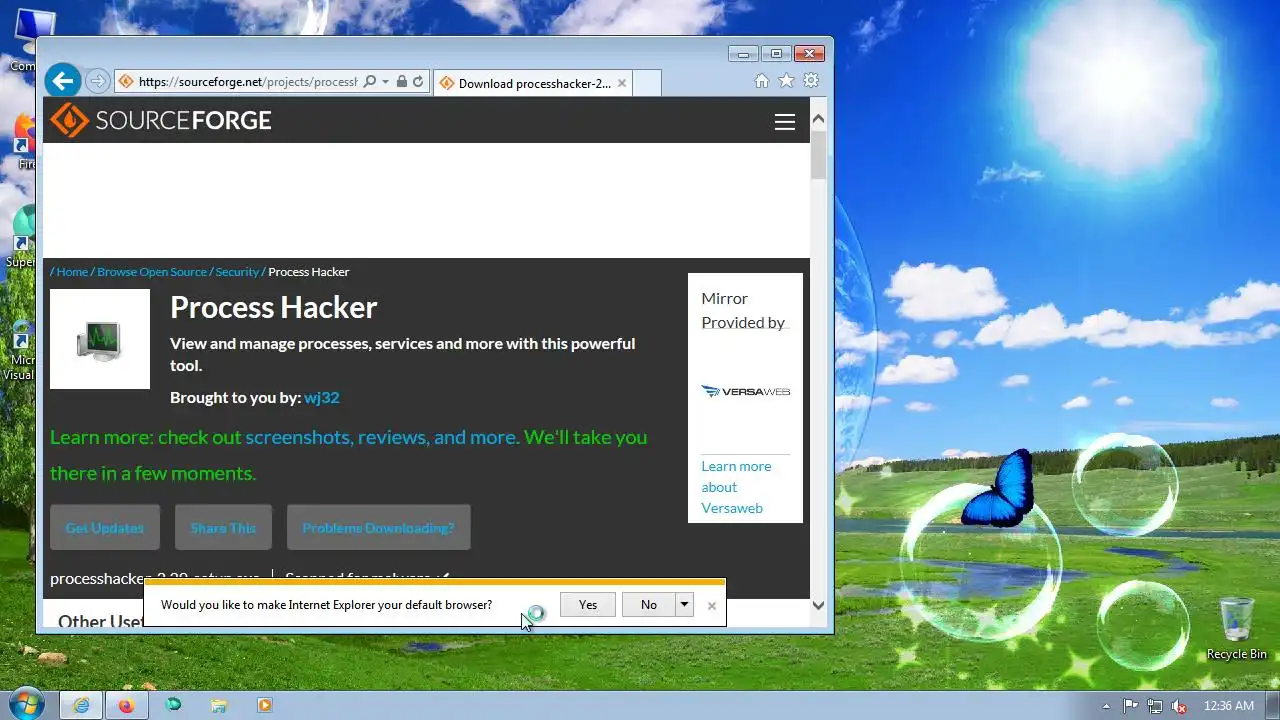Click the 12:36 AM taskbar clock
The image size is (1280, 720).
1229,706
